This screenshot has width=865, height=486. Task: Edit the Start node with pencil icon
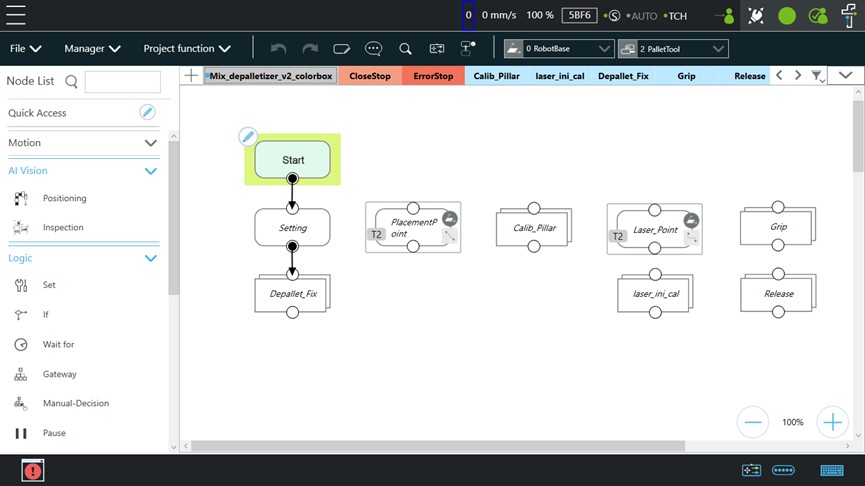pos(248,136)
